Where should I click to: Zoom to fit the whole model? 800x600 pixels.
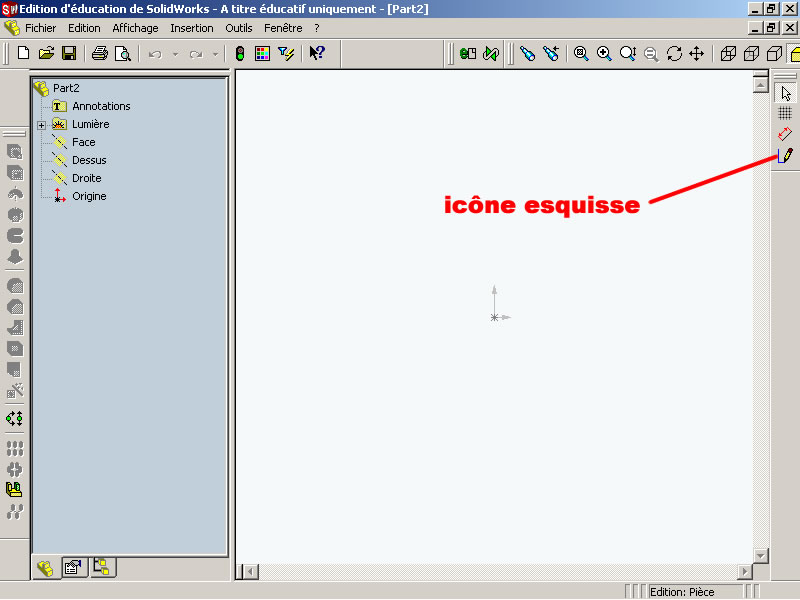pos(581,54)
